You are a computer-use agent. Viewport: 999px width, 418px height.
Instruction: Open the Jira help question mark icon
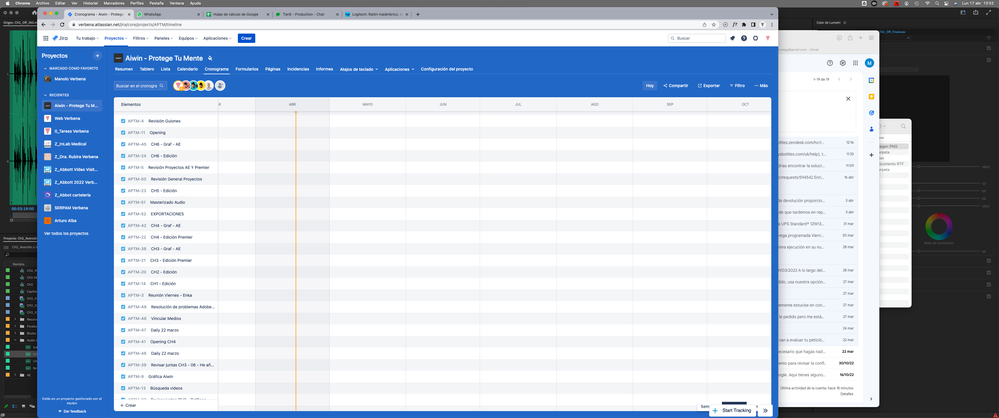(744, 38)
